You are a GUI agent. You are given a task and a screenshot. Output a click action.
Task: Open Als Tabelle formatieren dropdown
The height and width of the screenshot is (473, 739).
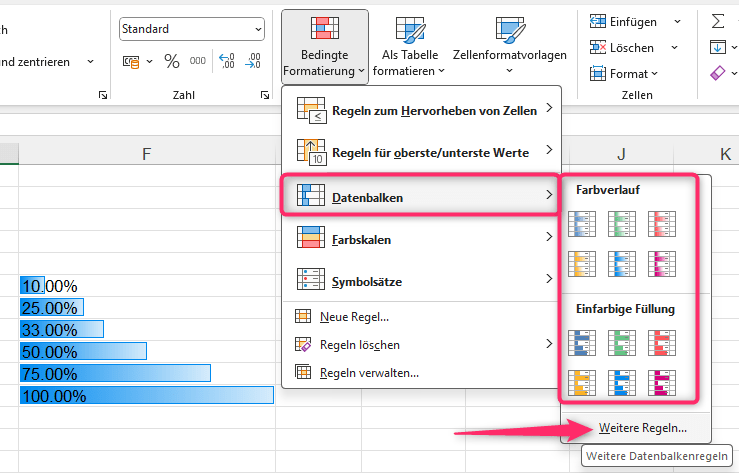click(409, 47)
